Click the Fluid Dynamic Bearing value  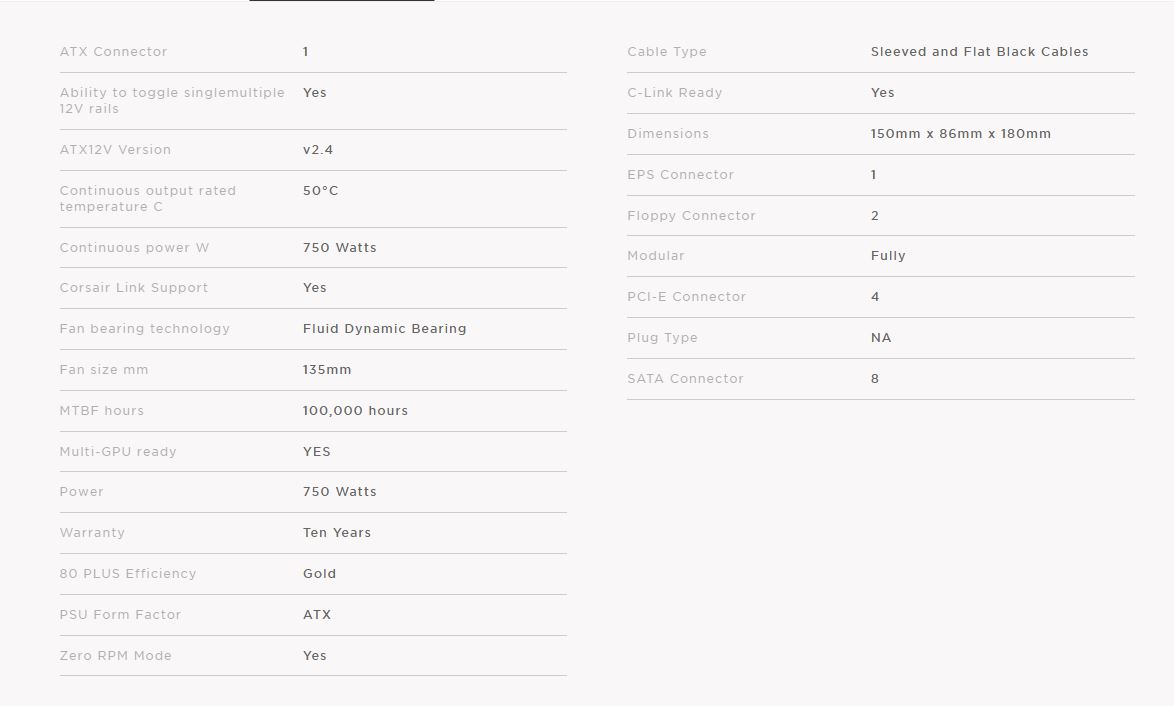(x=384, y=329)
